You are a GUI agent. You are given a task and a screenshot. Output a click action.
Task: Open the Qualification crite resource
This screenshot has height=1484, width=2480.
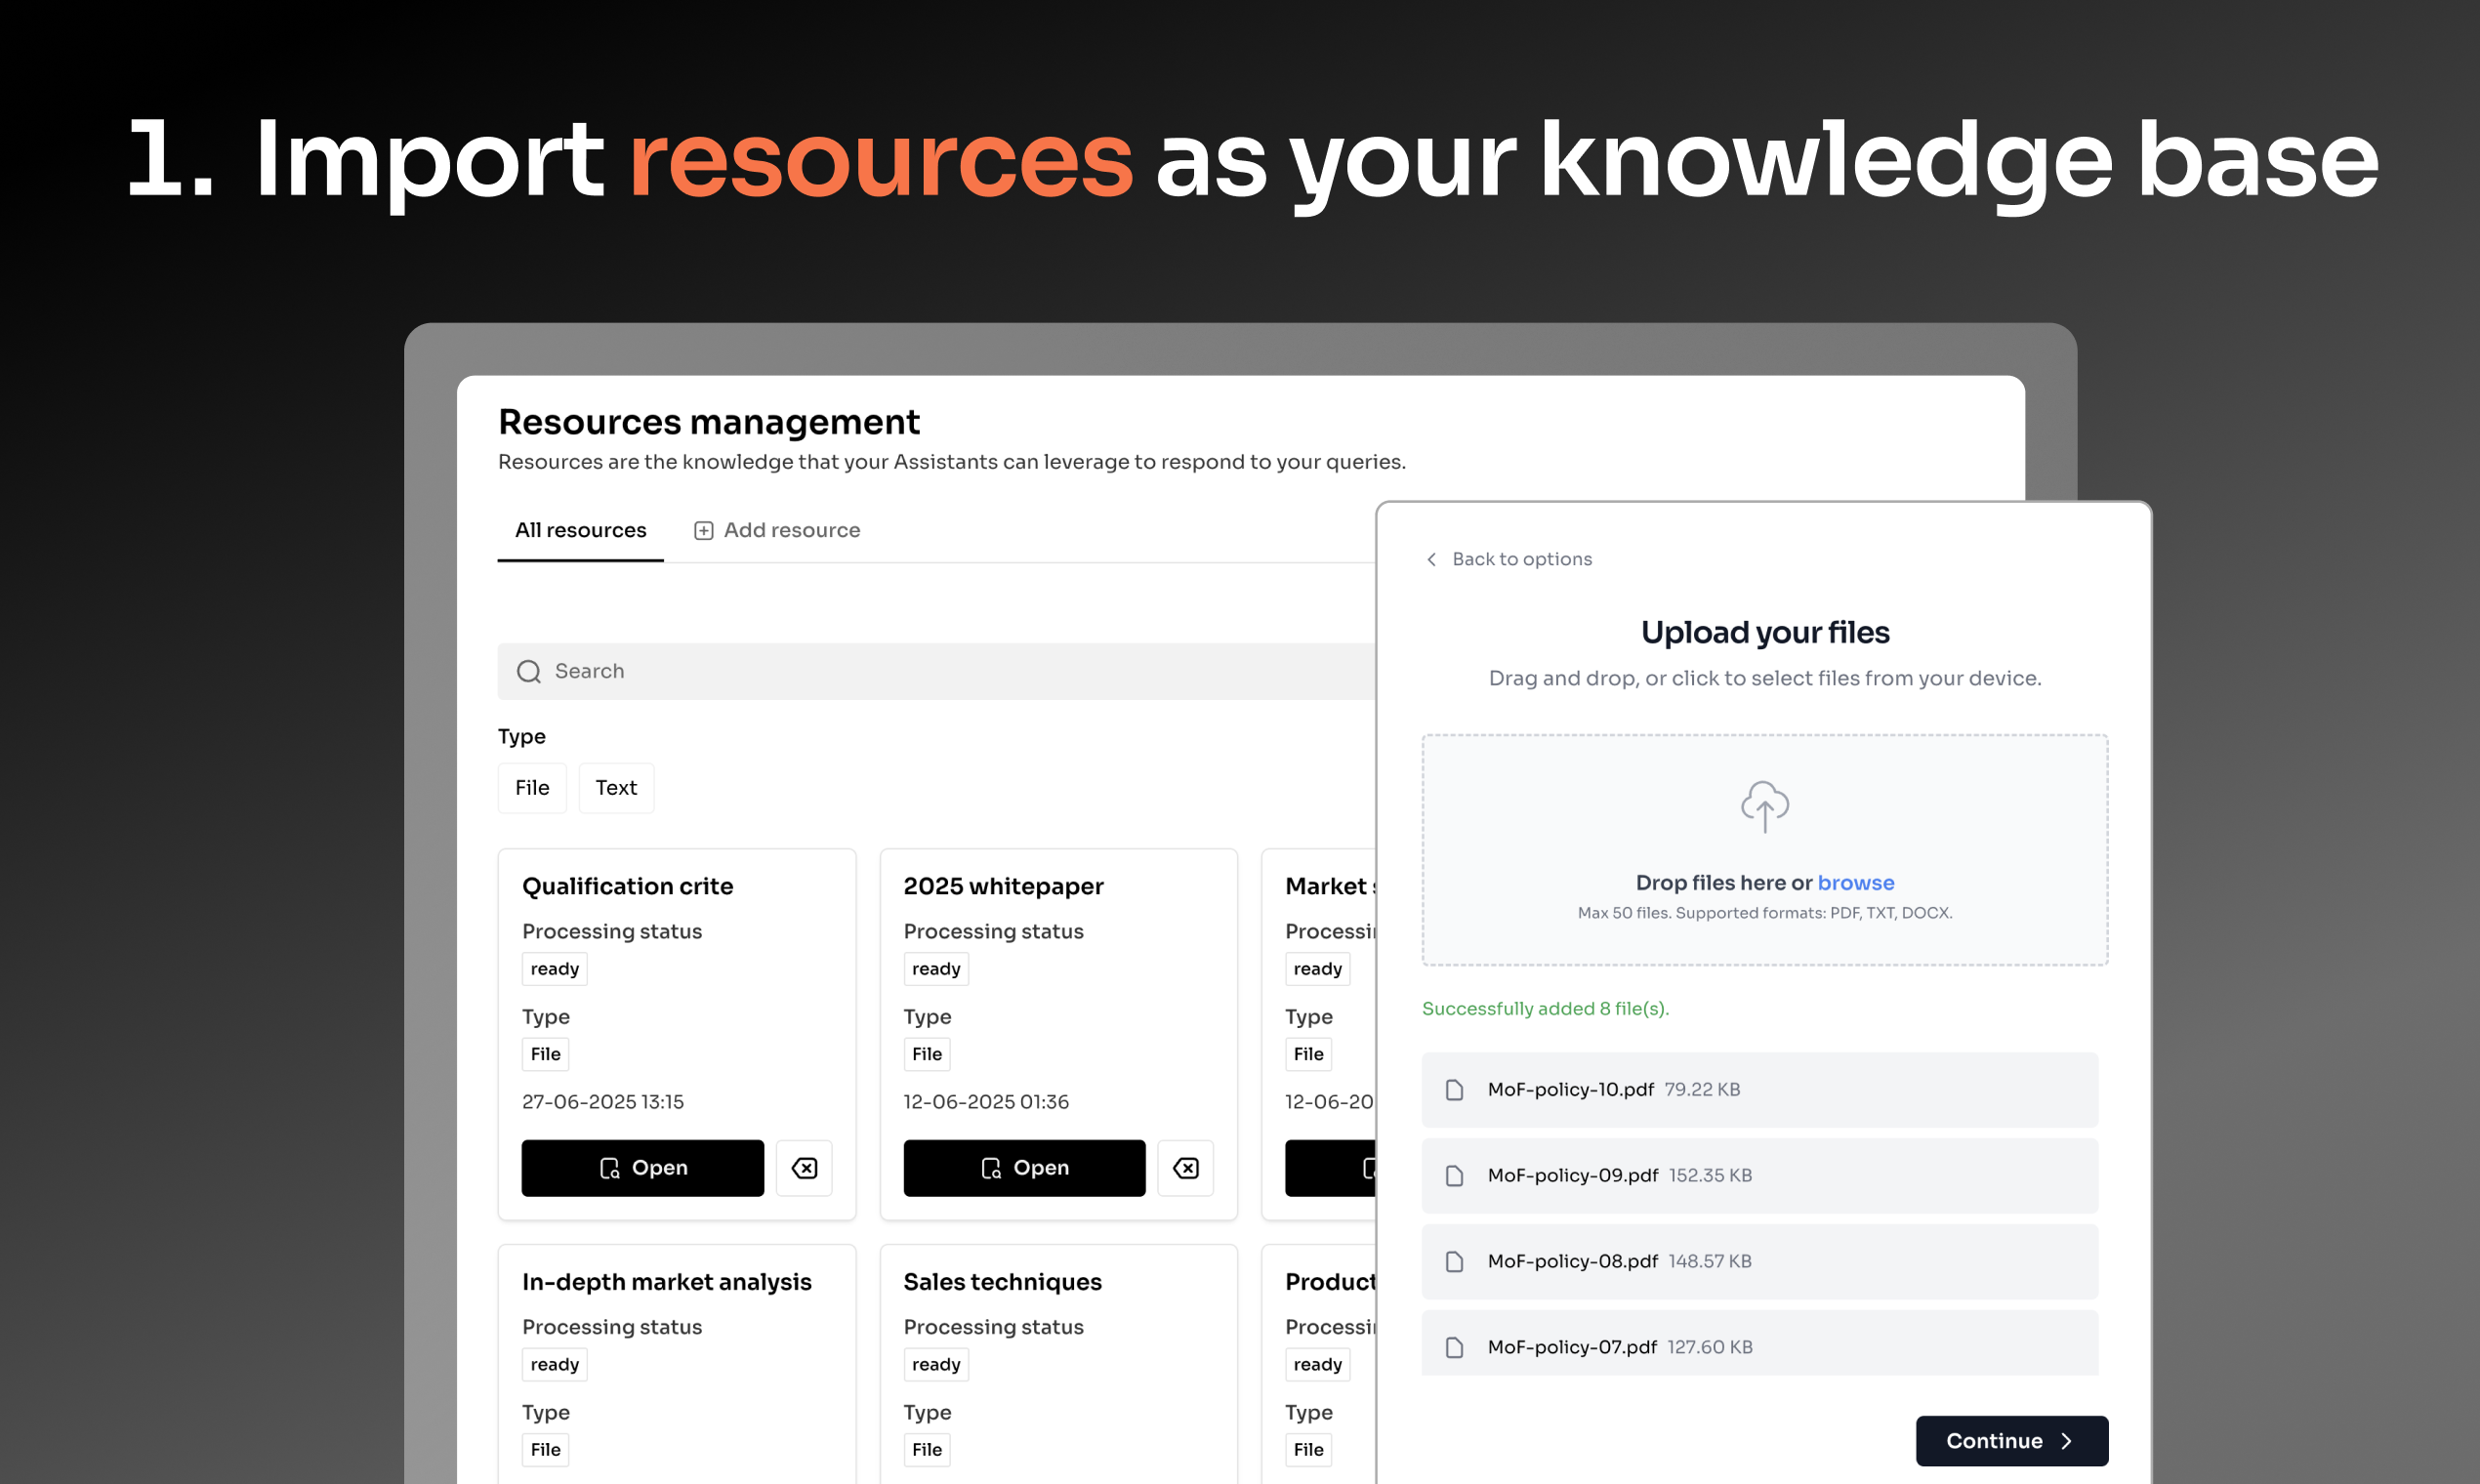tap(642, 1167)
